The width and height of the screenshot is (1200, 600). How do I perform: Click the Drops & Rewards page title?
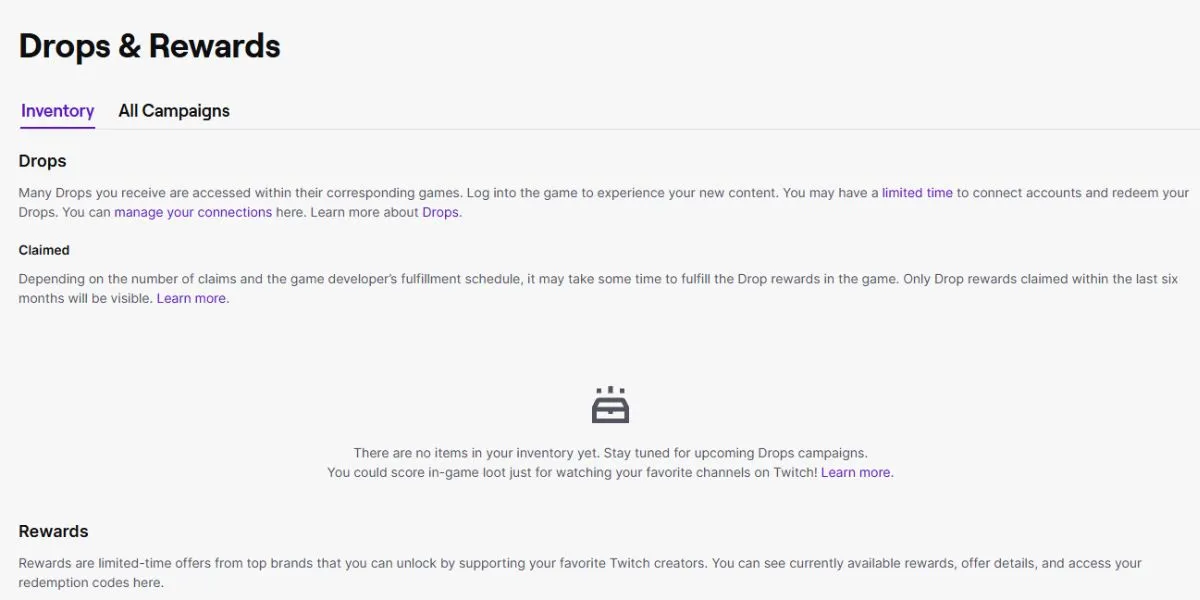point(150,46)
